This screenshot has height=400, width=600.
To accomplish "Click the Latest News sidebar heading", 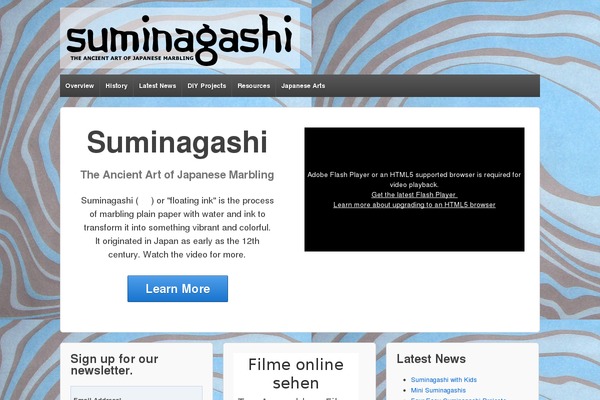I will [431, 359].
